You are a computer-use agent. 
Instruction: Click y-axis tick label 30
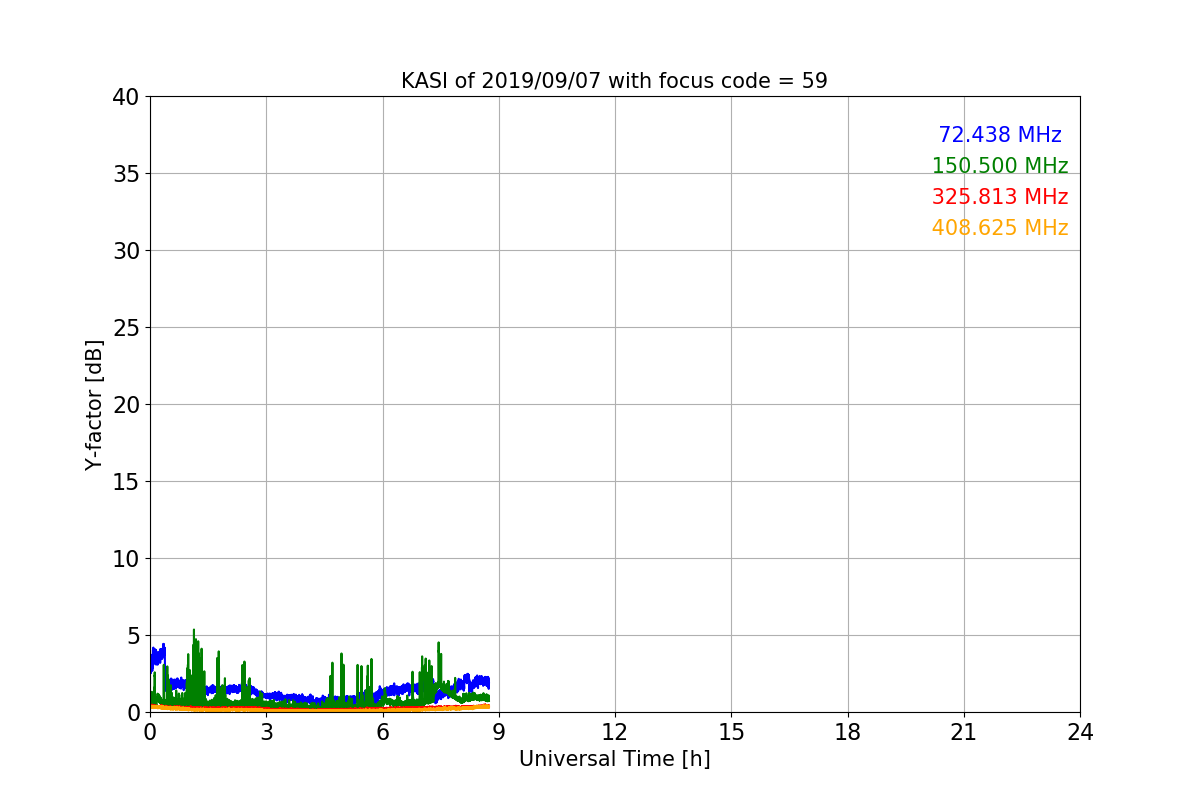[125, 251]
